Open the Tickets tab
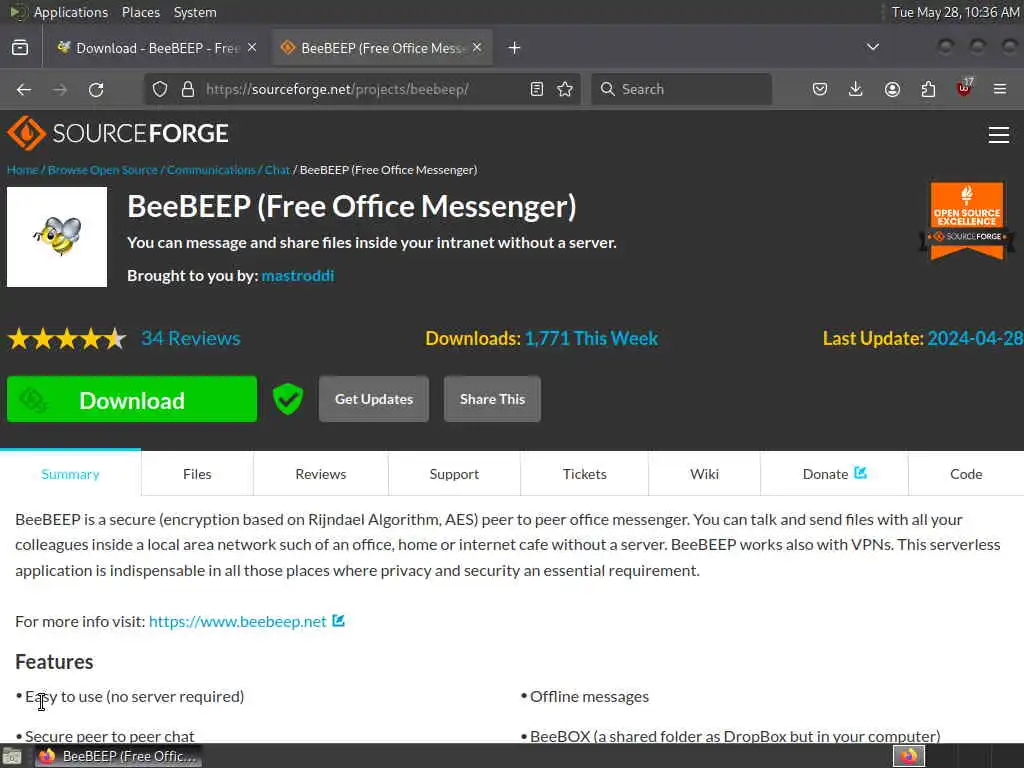Image resolution: width=1024 pixels, height=768 pixels. pos(584,474)
